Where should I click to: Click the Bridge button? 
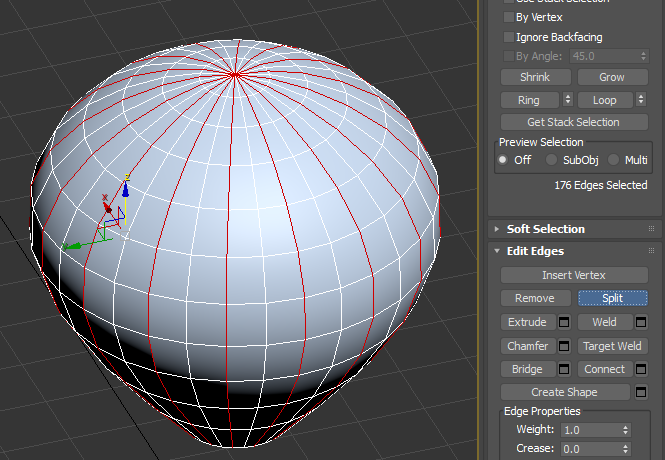[528, 369]
